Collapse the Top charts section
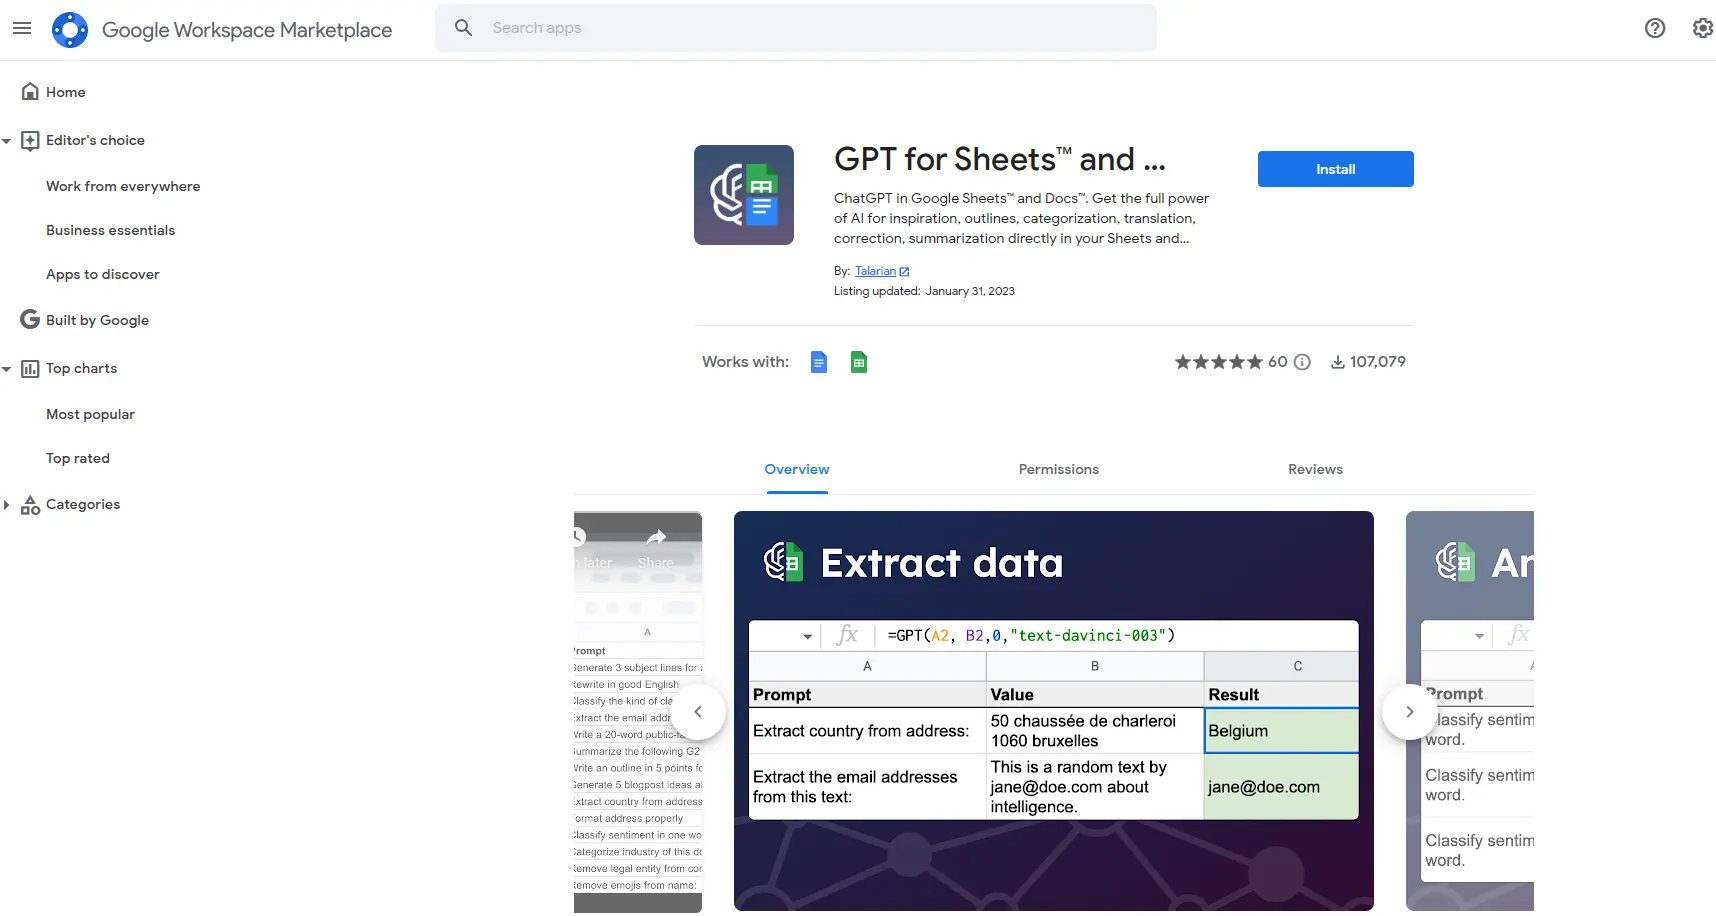This screenshot has height=916, width=1716. 7,369
